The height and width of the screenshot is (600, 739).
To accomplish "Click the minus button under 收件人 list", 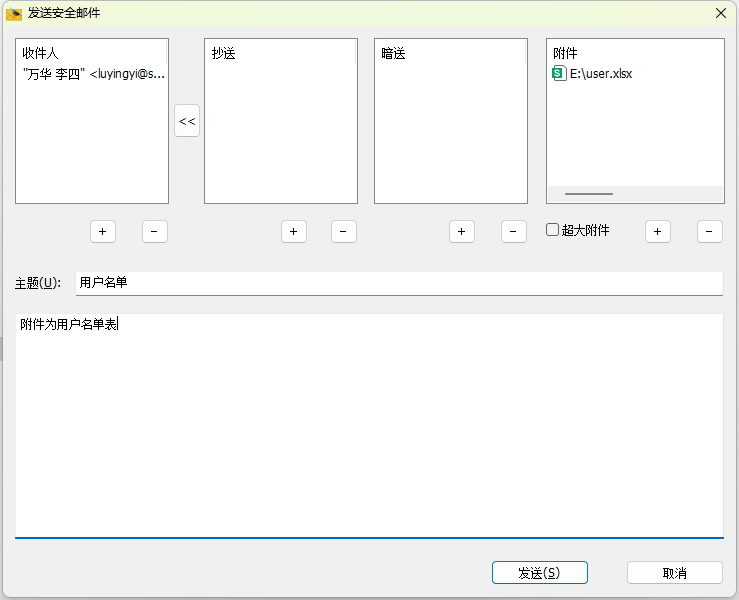I will click(x=154, y=232).
